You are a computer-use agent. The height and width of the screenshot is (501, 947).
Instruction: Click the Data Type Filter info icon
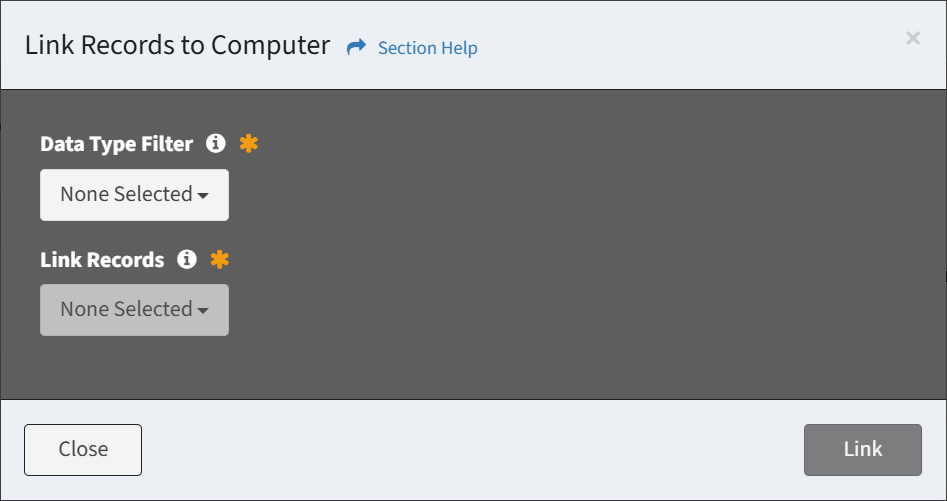(x=215, y=144)
